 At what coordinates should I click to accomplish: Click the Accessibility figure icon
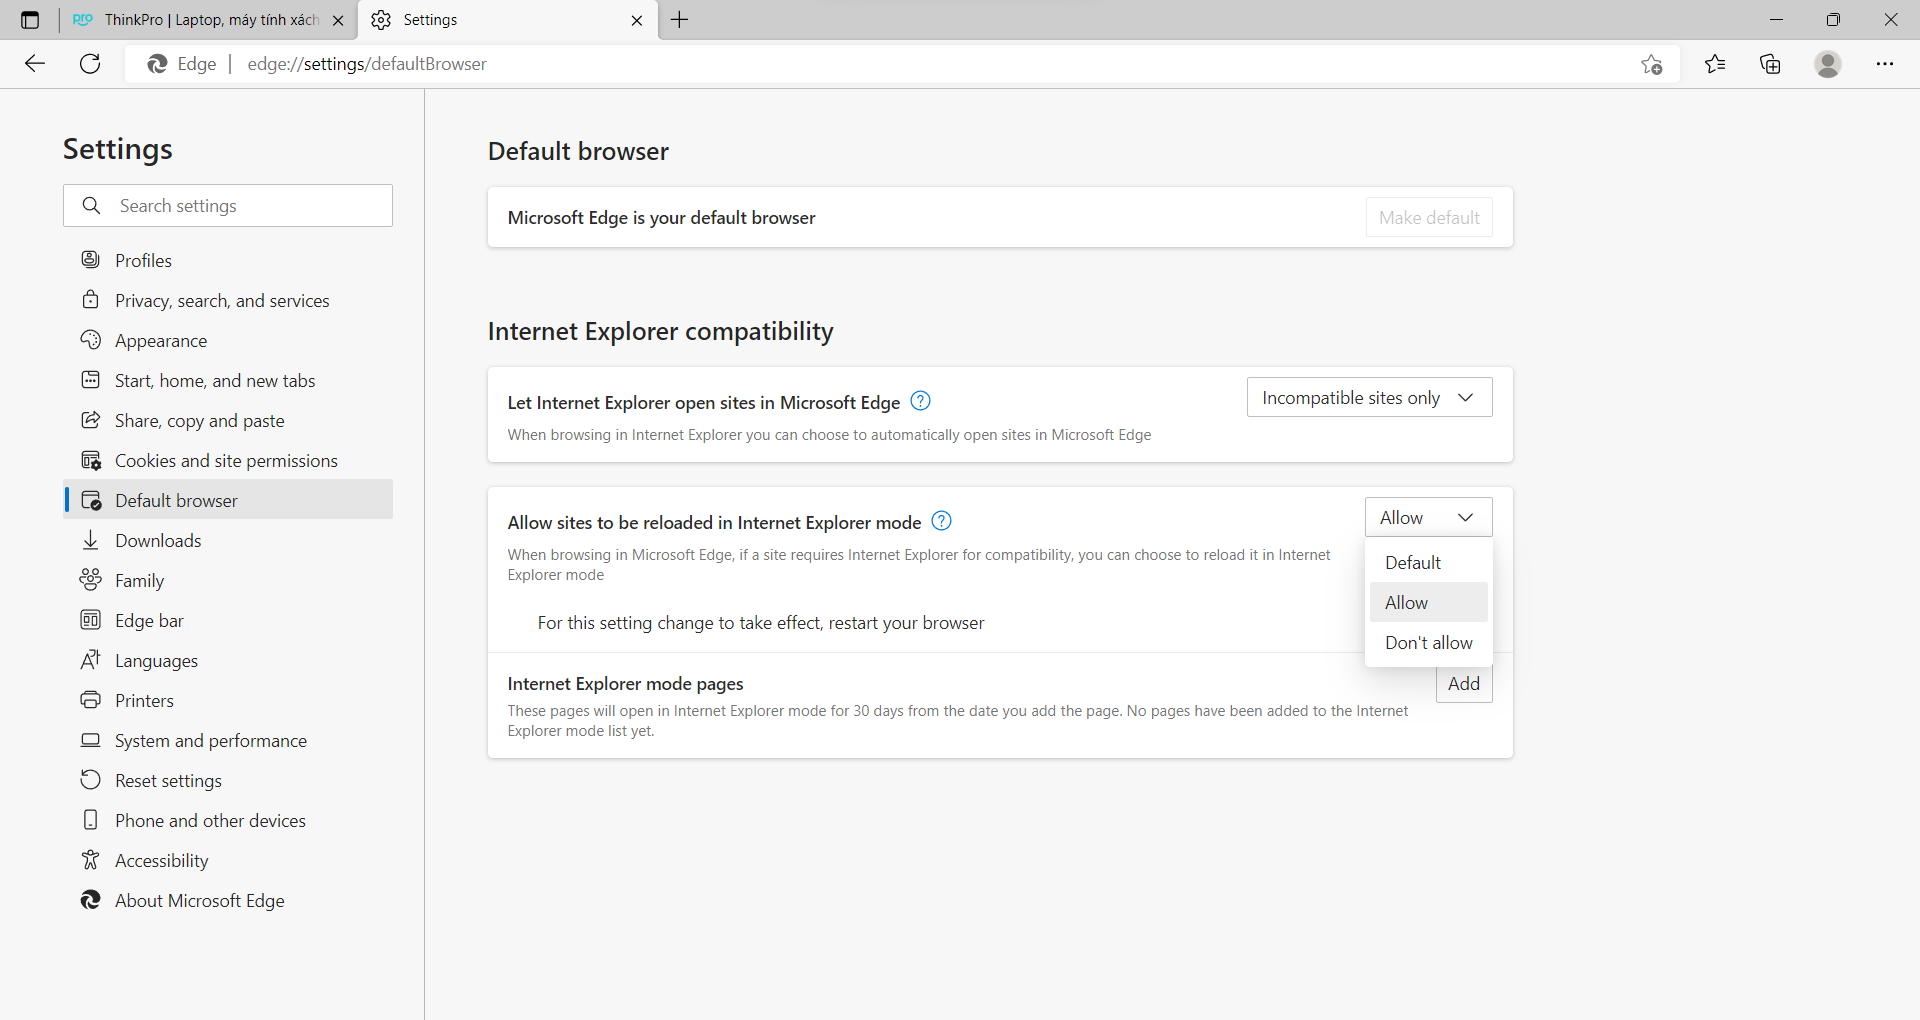[x=90, y=860]
